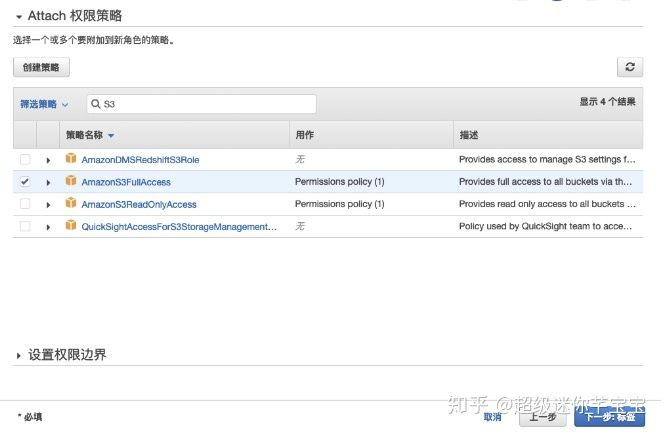Image resolution: width=664 pixels, height=434 pixels.
Task: Click 'Provides full access to all buckets' description
Action: pyautogui.click(x=545, y=182)
